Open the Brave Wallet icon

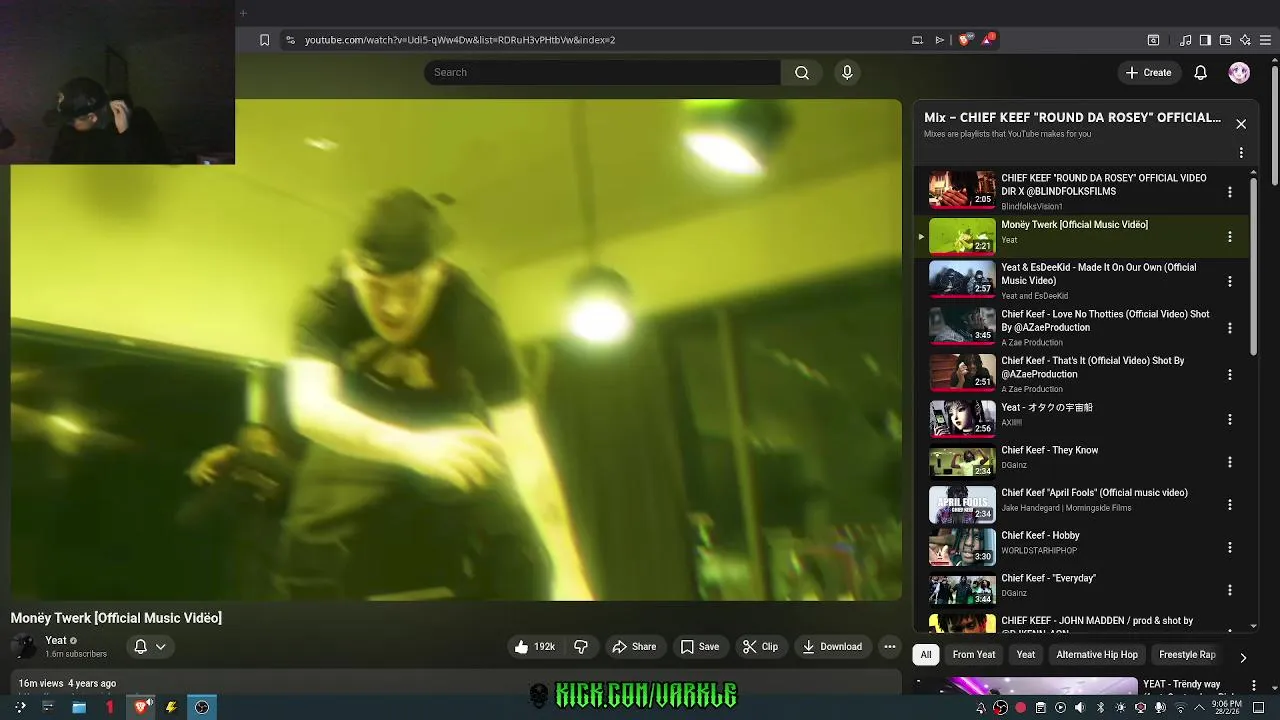tap(1225, 40)
